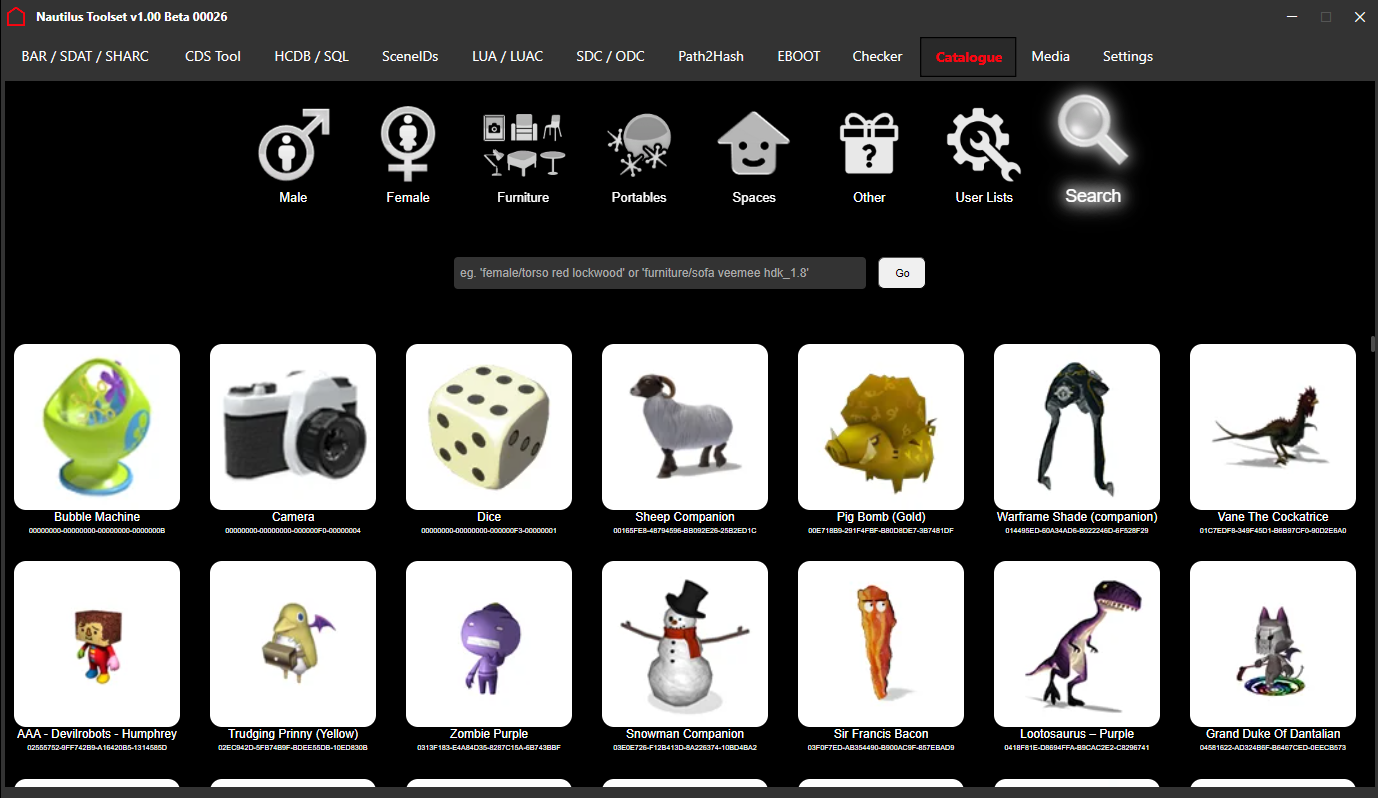Select the Bubble Machine thumbnail
This screenshot has height=798, width=1378.
[x=97, y=427]
